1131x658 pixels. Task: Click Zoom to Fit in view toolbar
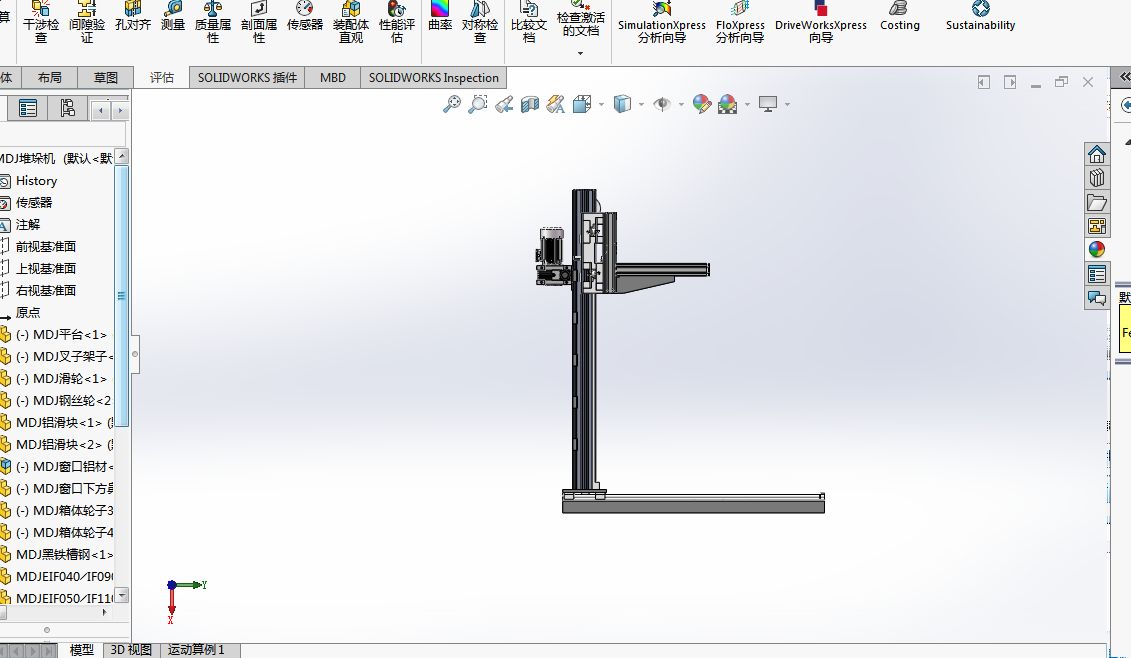(452, 105)
